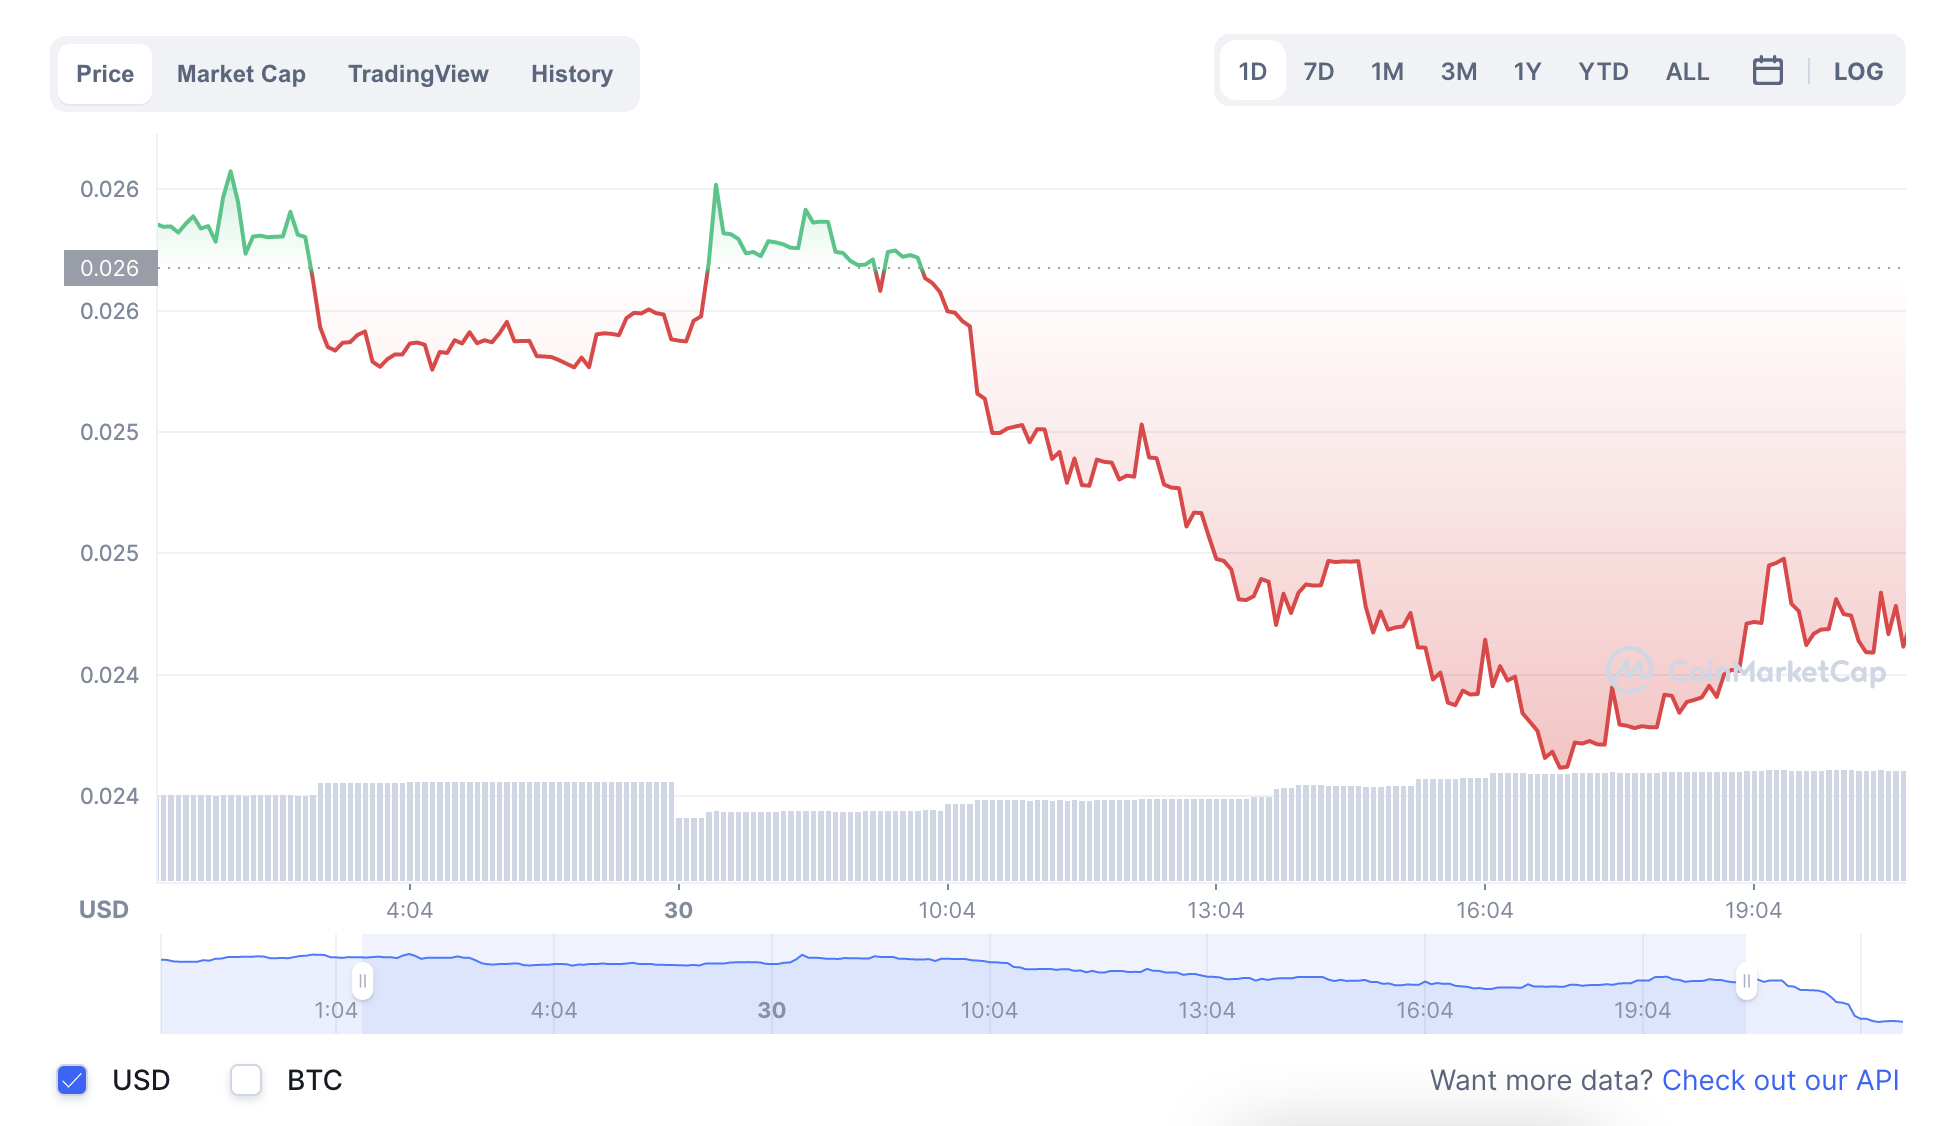Screen dimensions: 1946x1126
Task: Toggle the LOG scale option
Action: 1858,72
